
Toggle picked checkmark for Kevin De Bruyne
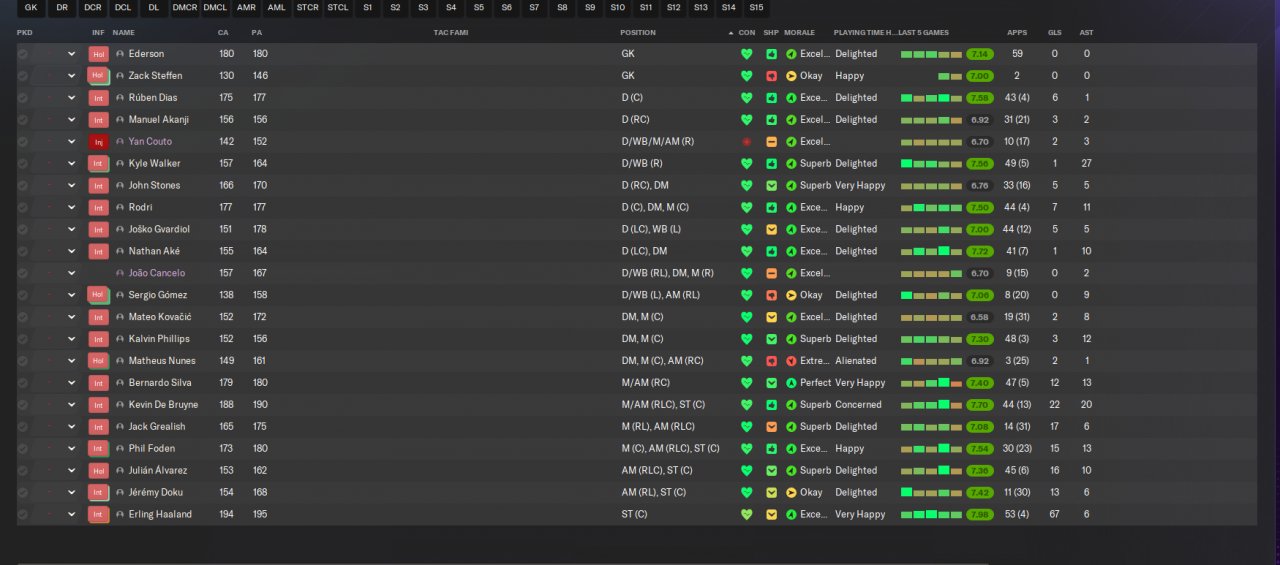pyautogui.click(x=23, y=405)
